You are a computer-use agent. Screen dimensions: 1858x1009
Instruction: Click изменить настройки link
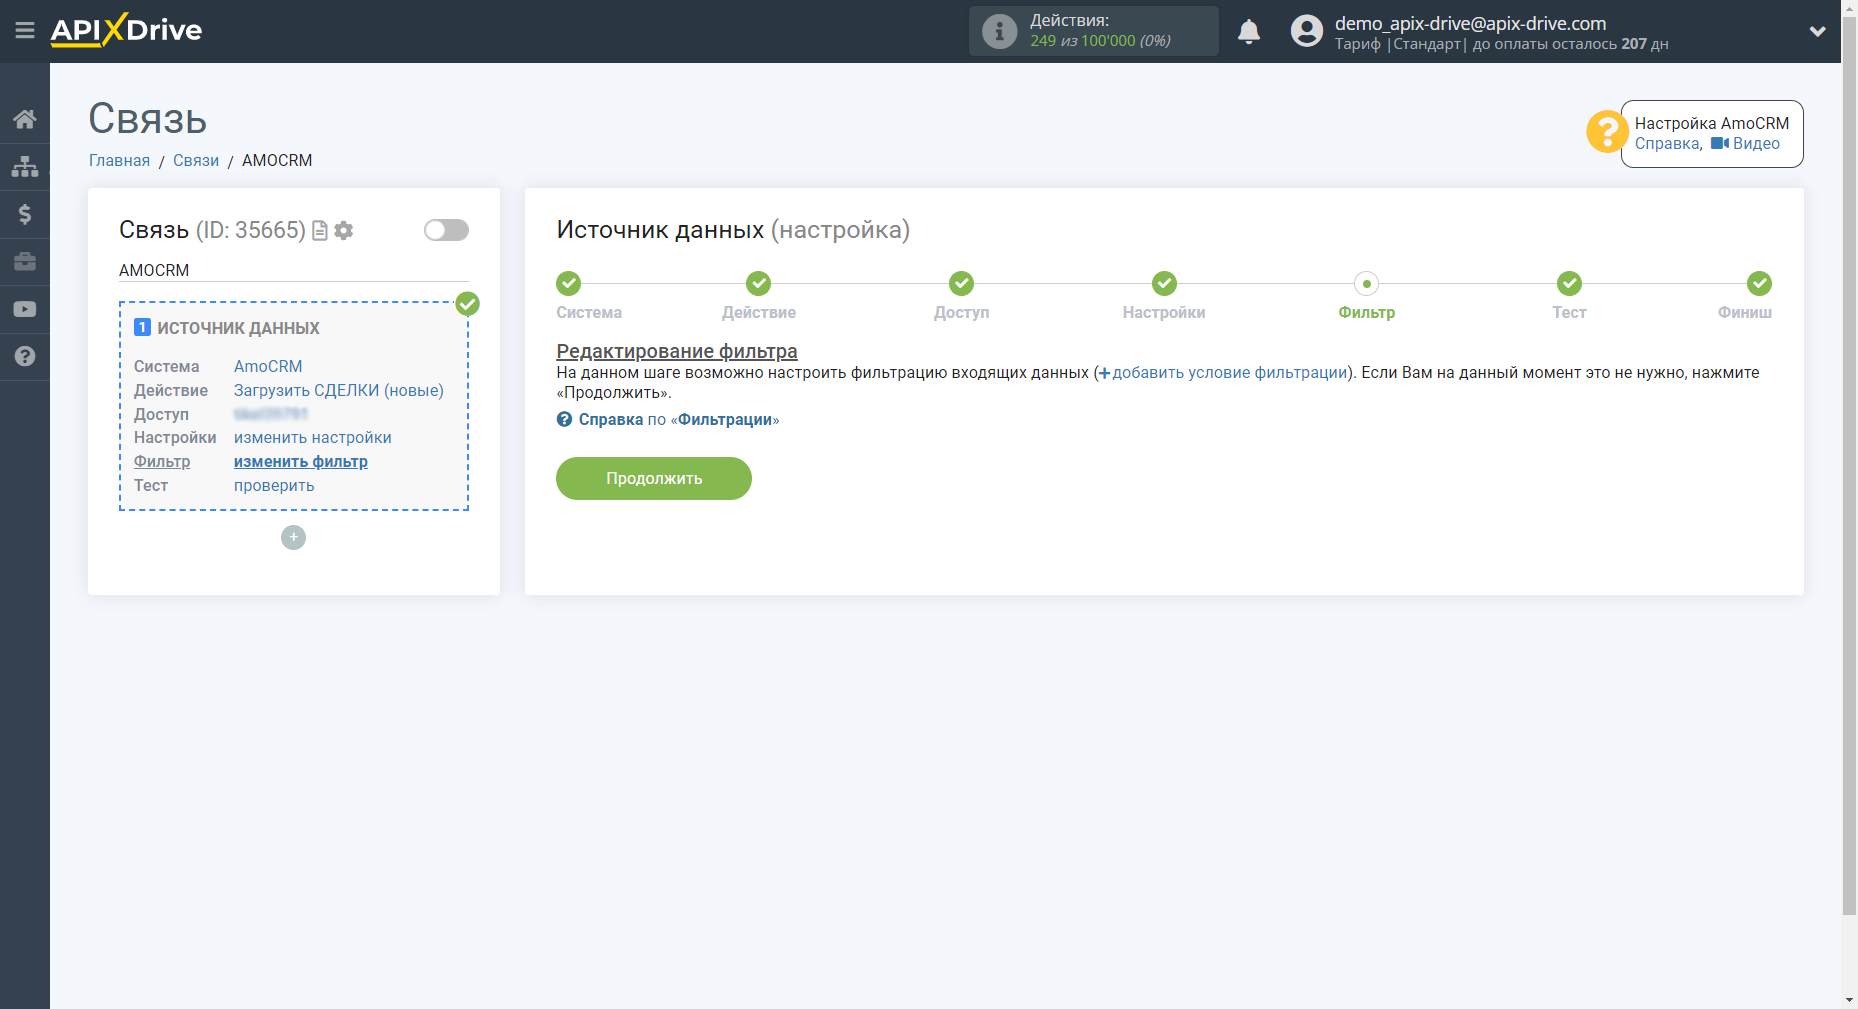click(313, 438)
